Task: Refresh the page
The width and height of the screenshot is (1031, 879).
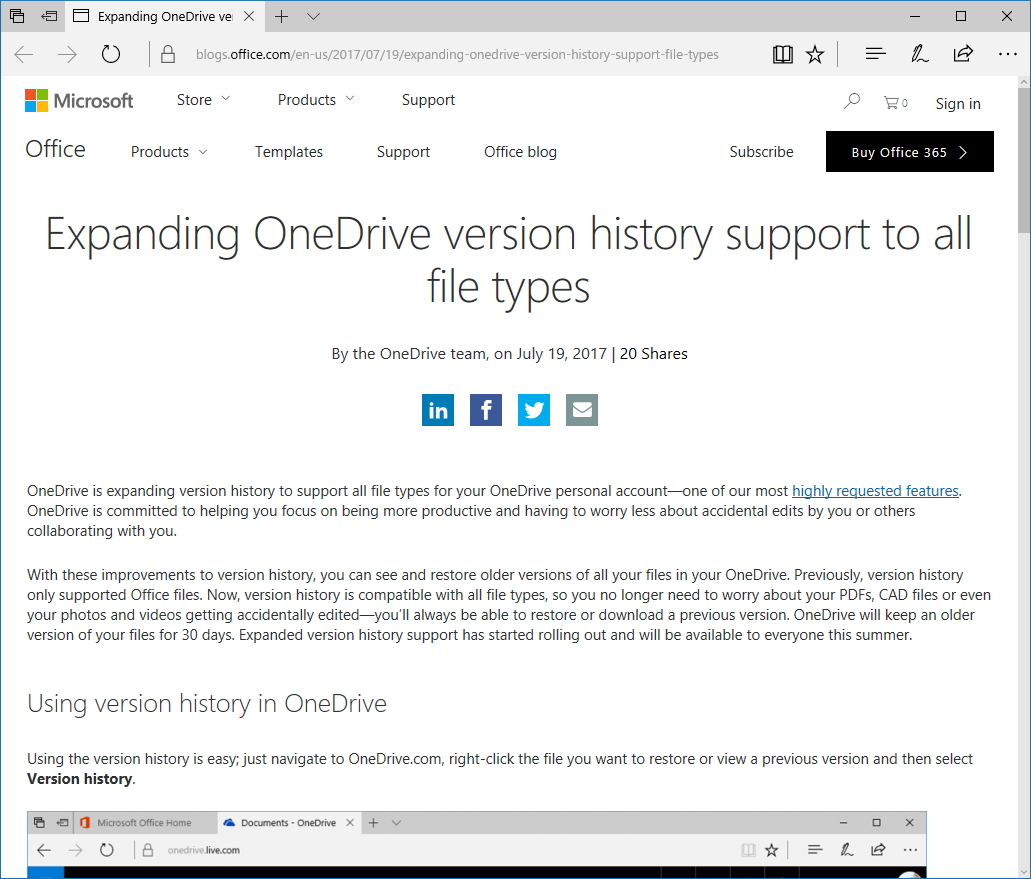Action: click(x=110, y=54)
